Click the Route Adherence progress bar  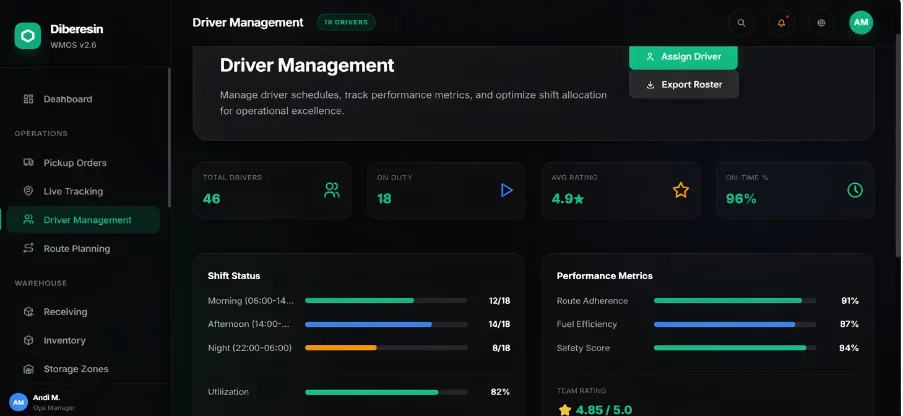[735, 301]
